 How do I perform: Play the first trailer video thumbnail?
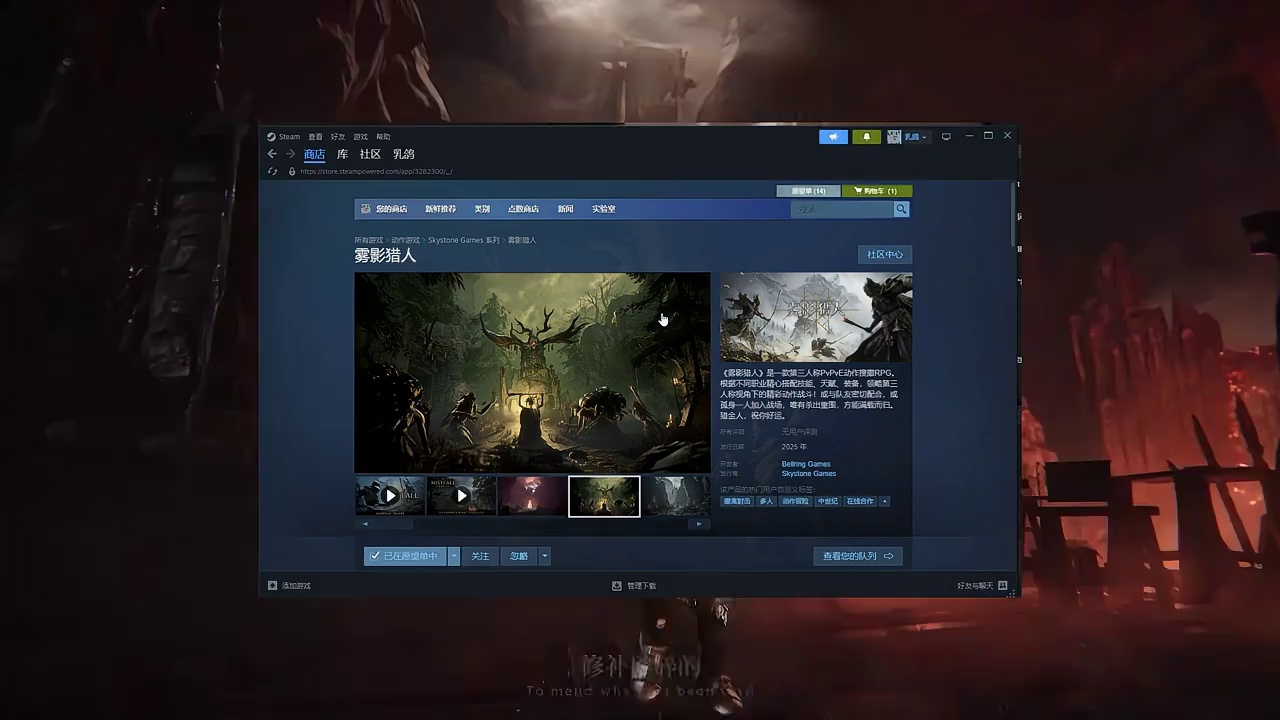(390, 495)
